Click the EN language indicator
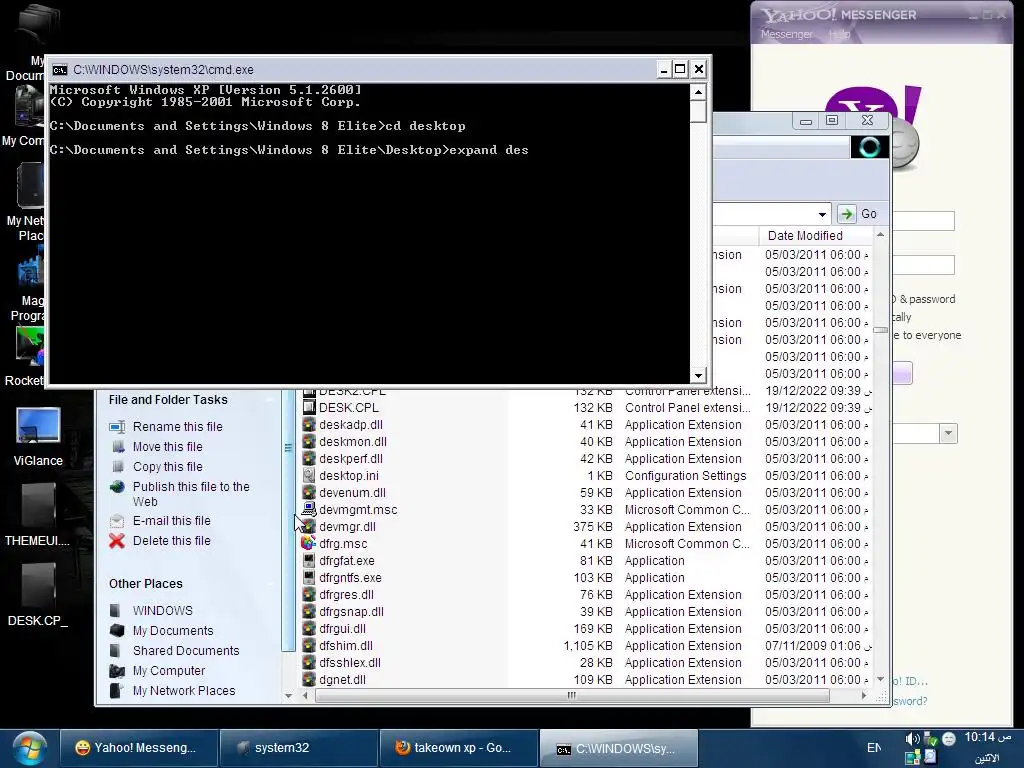Image resolution: width=1024 pixels, height=768 pixels. (x=874, y=748)
